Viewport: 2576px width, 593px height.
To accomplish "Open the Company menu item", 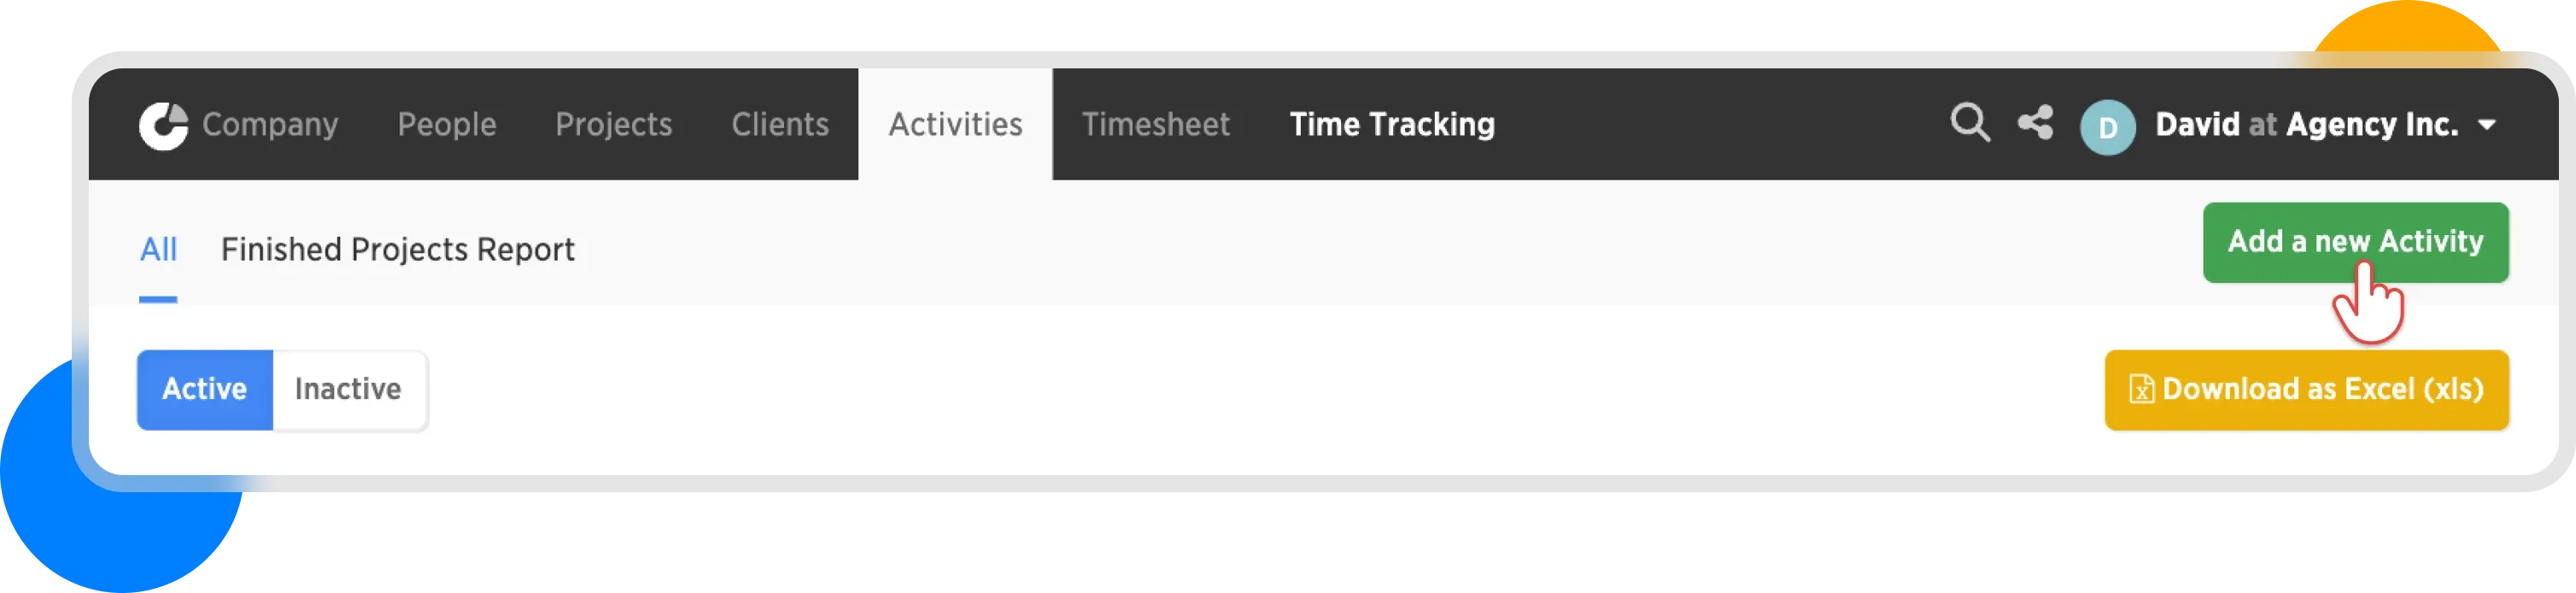I will click(x=270, y=125).
